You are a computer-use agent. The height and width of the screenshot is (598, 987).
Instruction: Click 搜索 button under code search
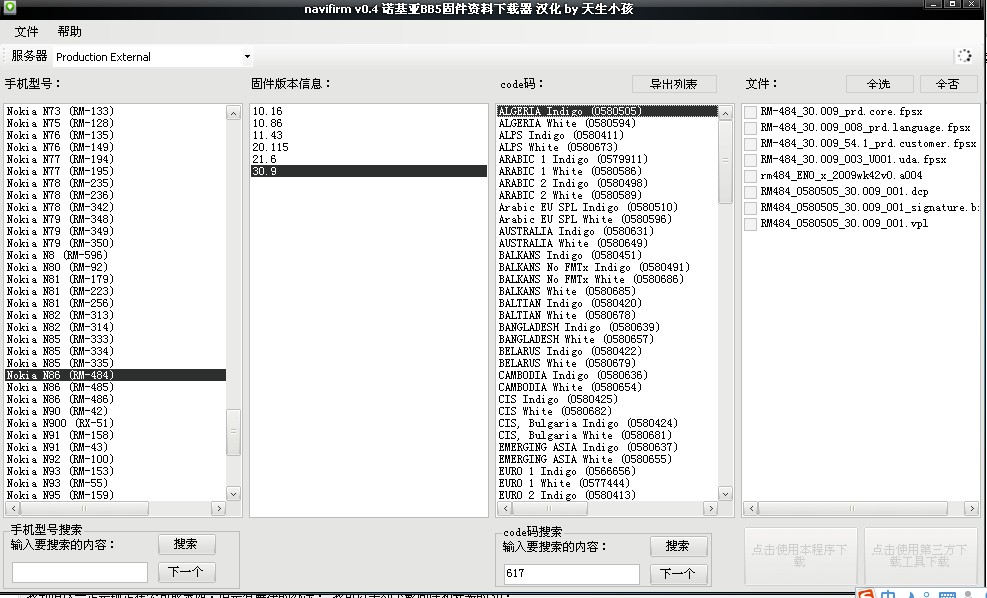click(678, 546)
